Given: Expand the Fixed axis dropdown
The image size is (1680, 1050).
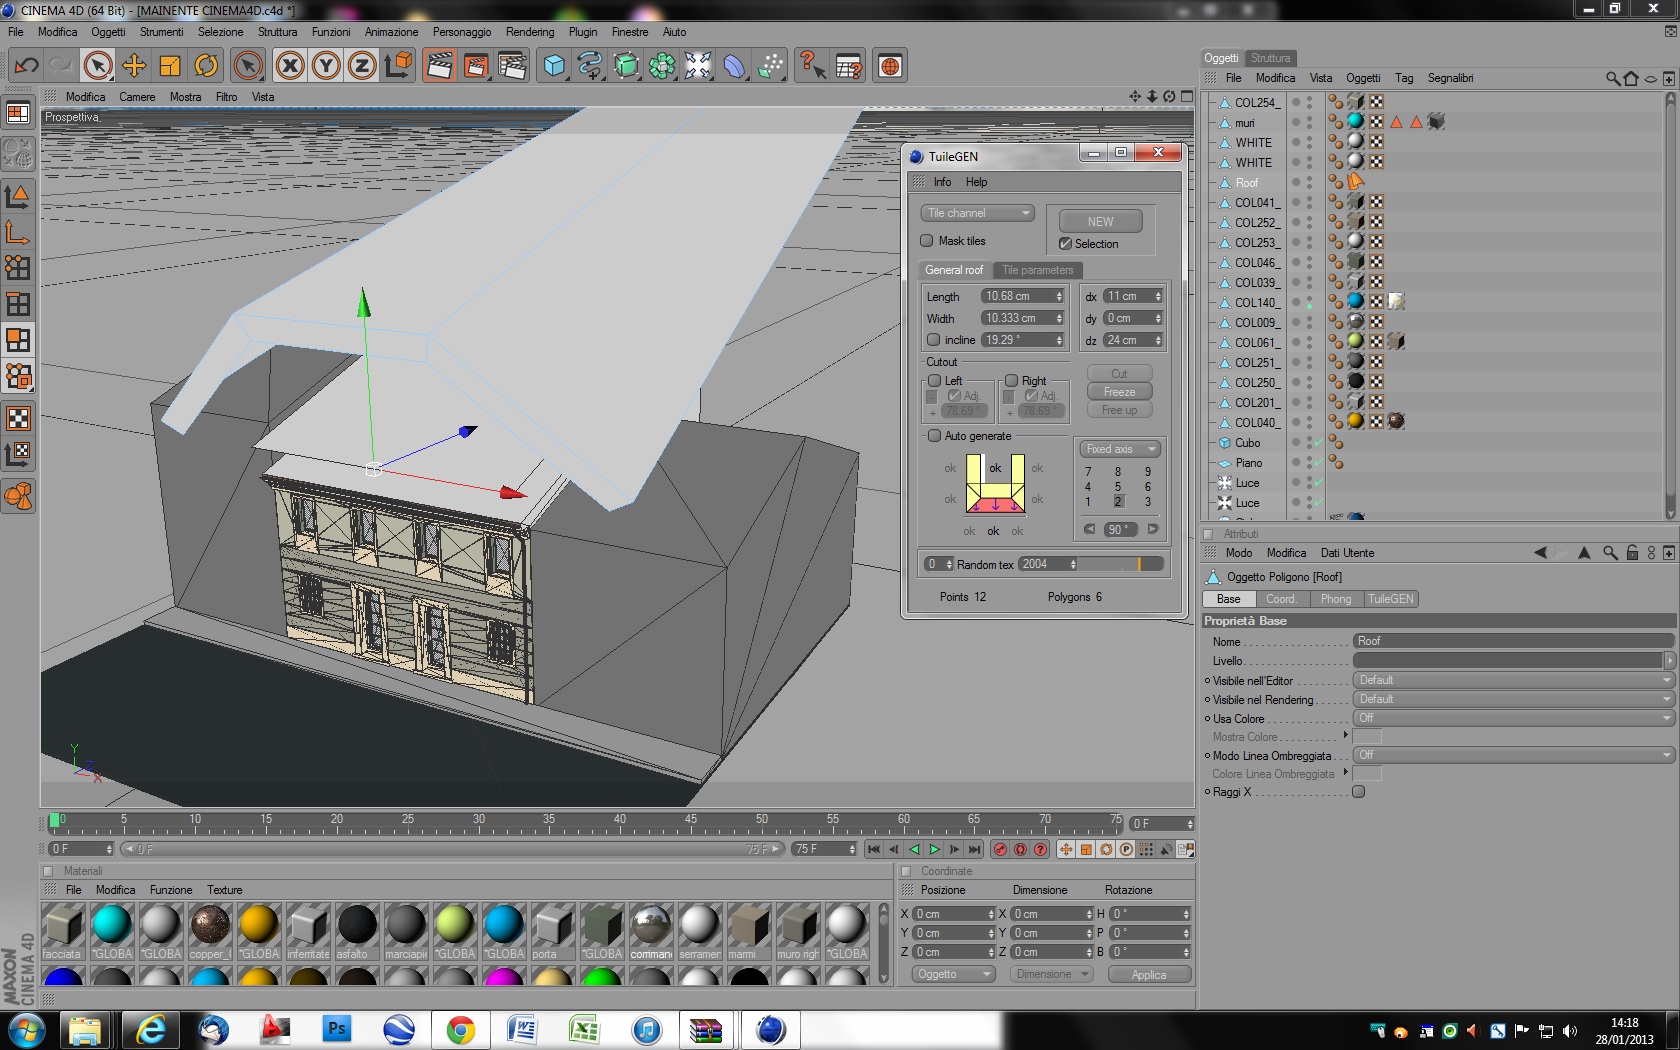Looking at the screenshot, I should [1121, 449].
